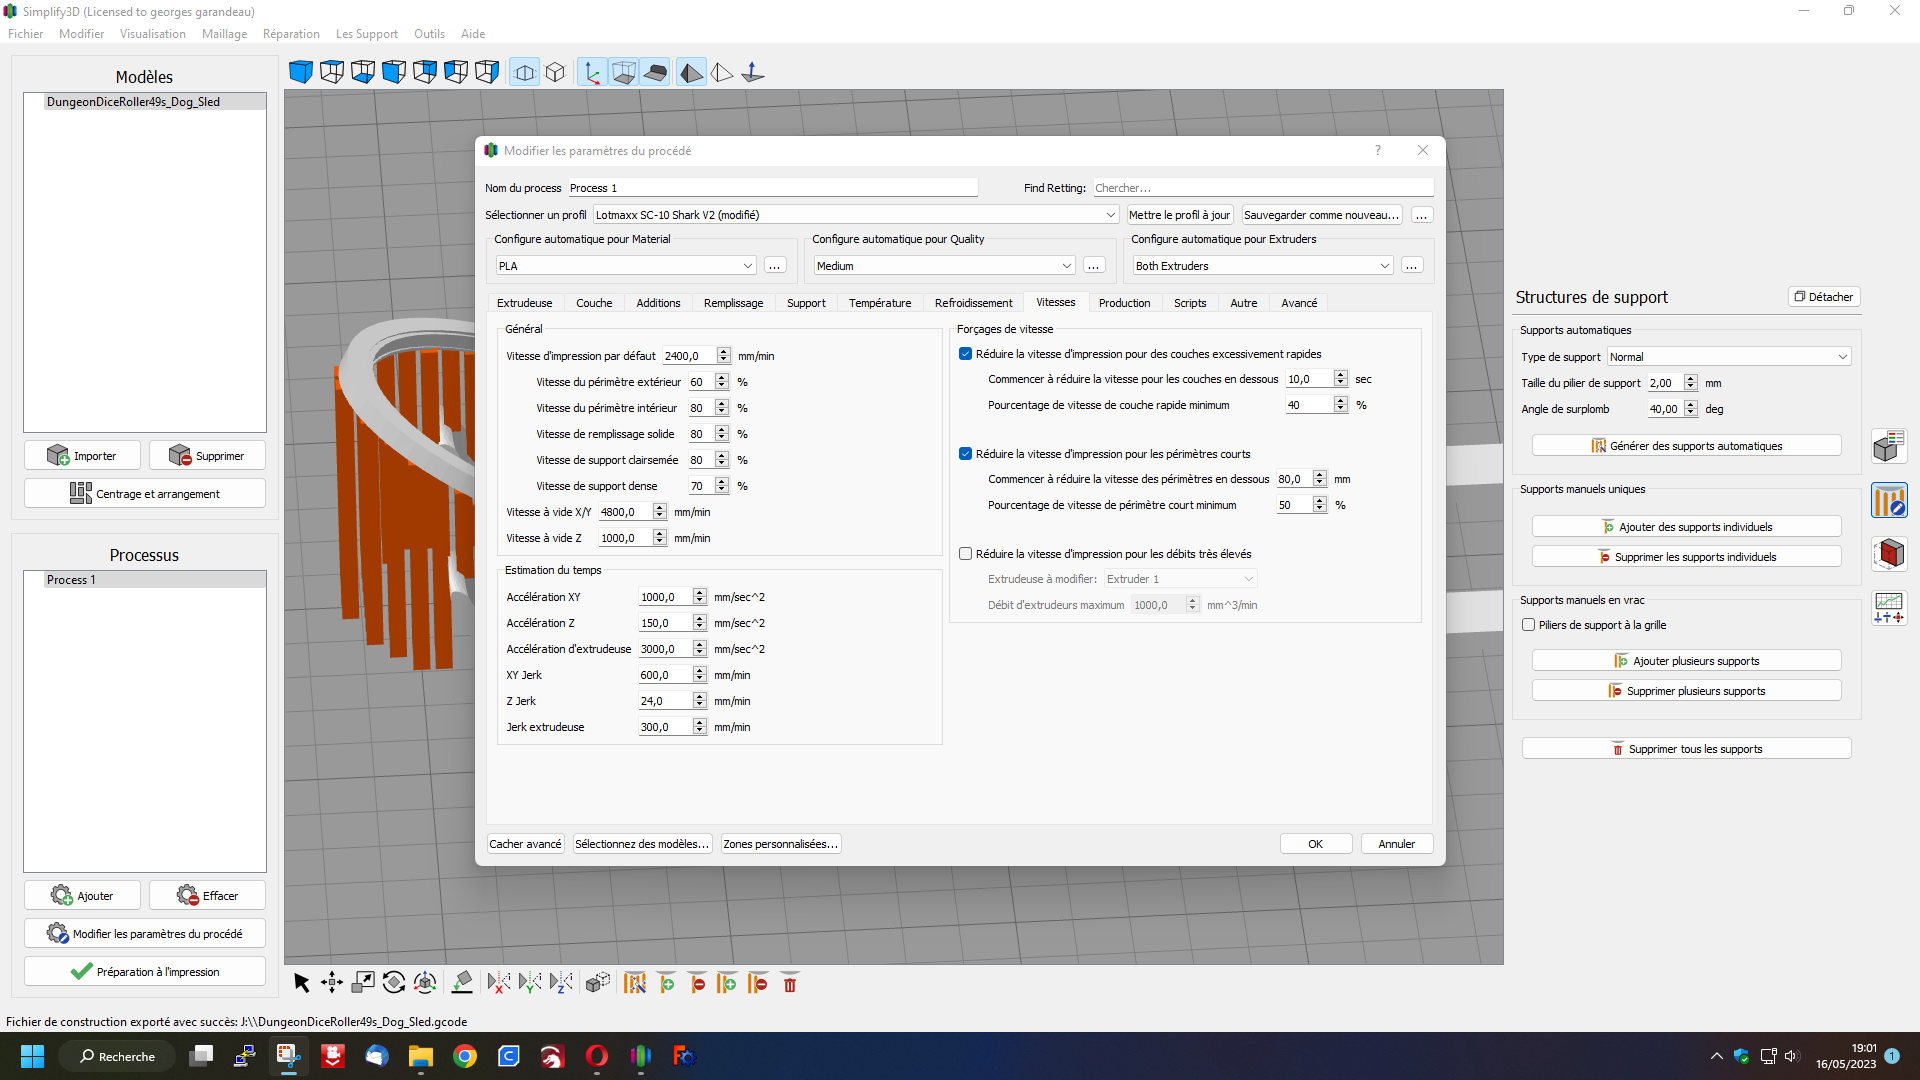Enable reduce speed for very high flow rates
This screenshot has height=1080, width=1920.
965,554
